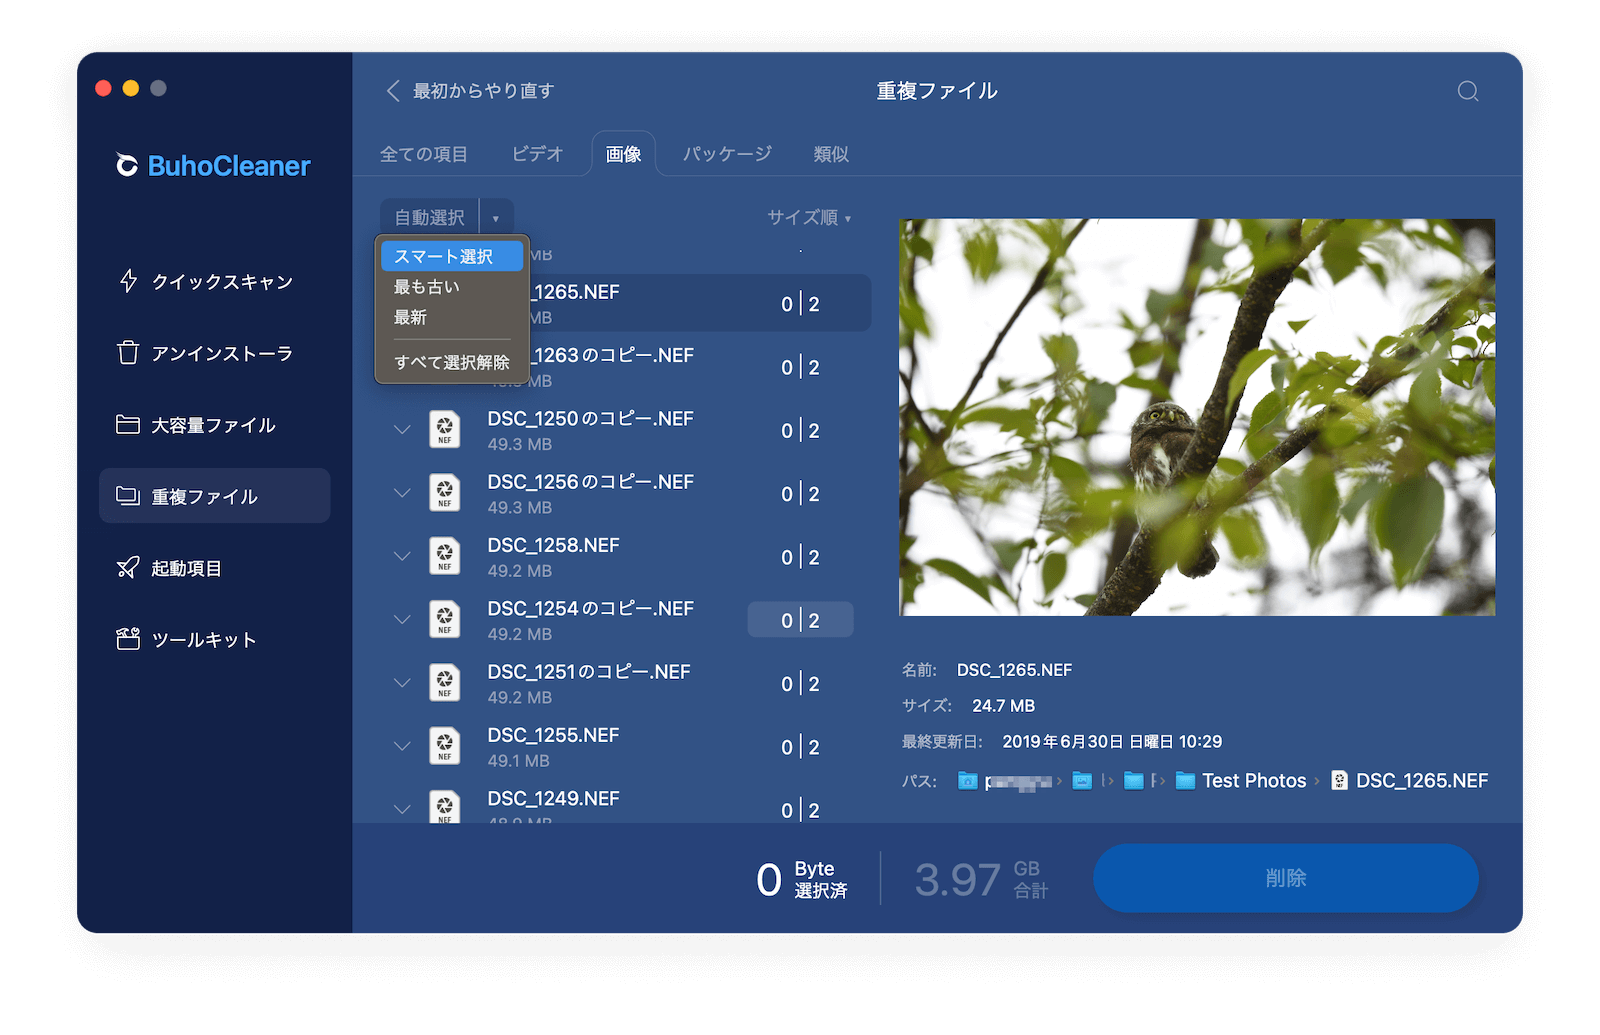This screenshot has height=1035, width=1600.
Task: Click the 自動選択 button
Action: (430, 218)
